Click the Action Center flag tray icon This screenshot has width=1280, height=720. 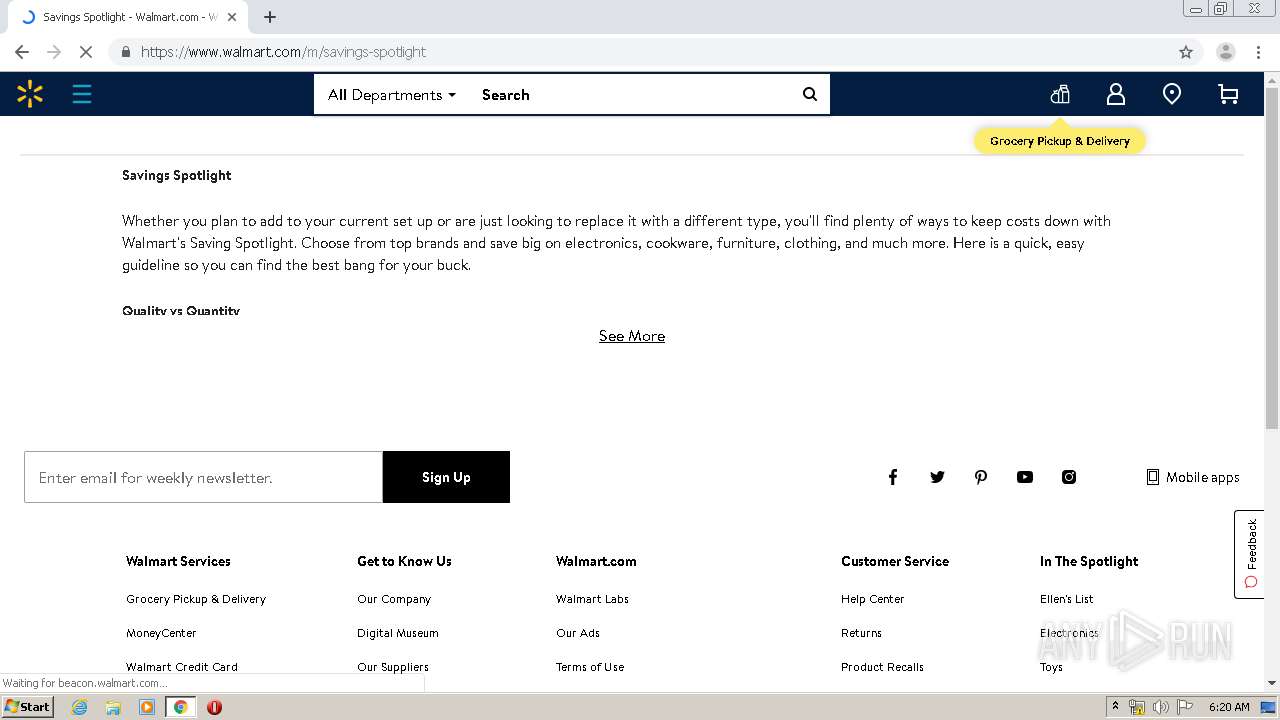[x=1184, y=707]
